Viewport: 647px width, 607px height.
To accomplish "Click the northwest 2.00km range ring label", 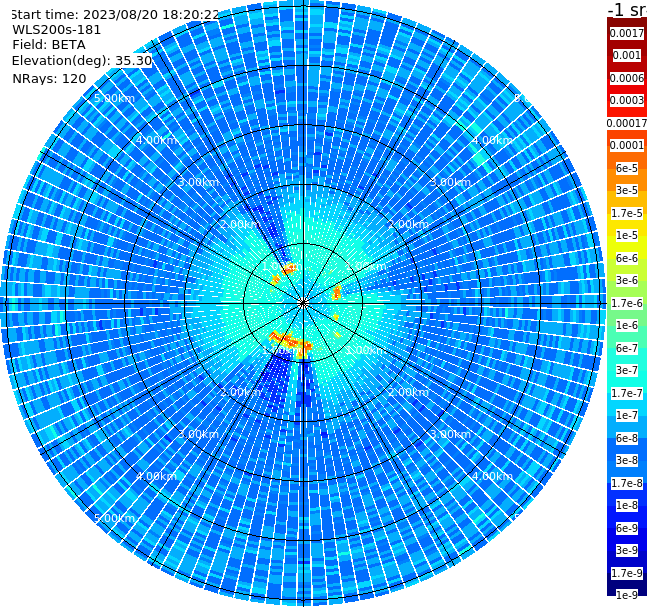I will (x=240, y=224).
